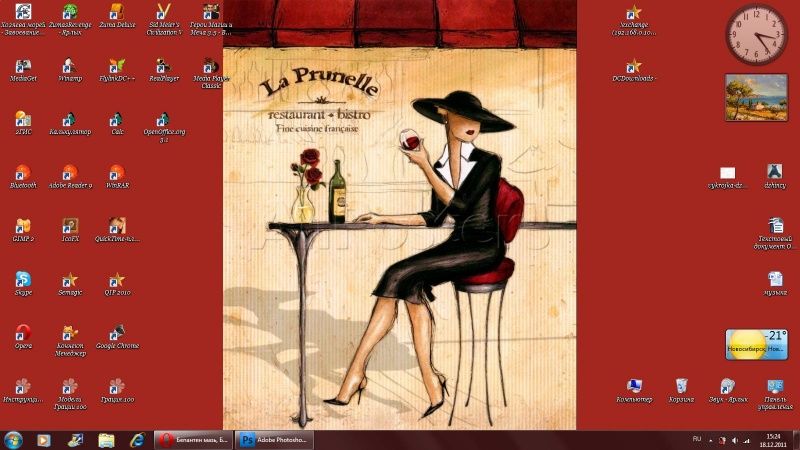Click the Windows Start button
This screenshot has width=800, height=450.
coord(14,440)
